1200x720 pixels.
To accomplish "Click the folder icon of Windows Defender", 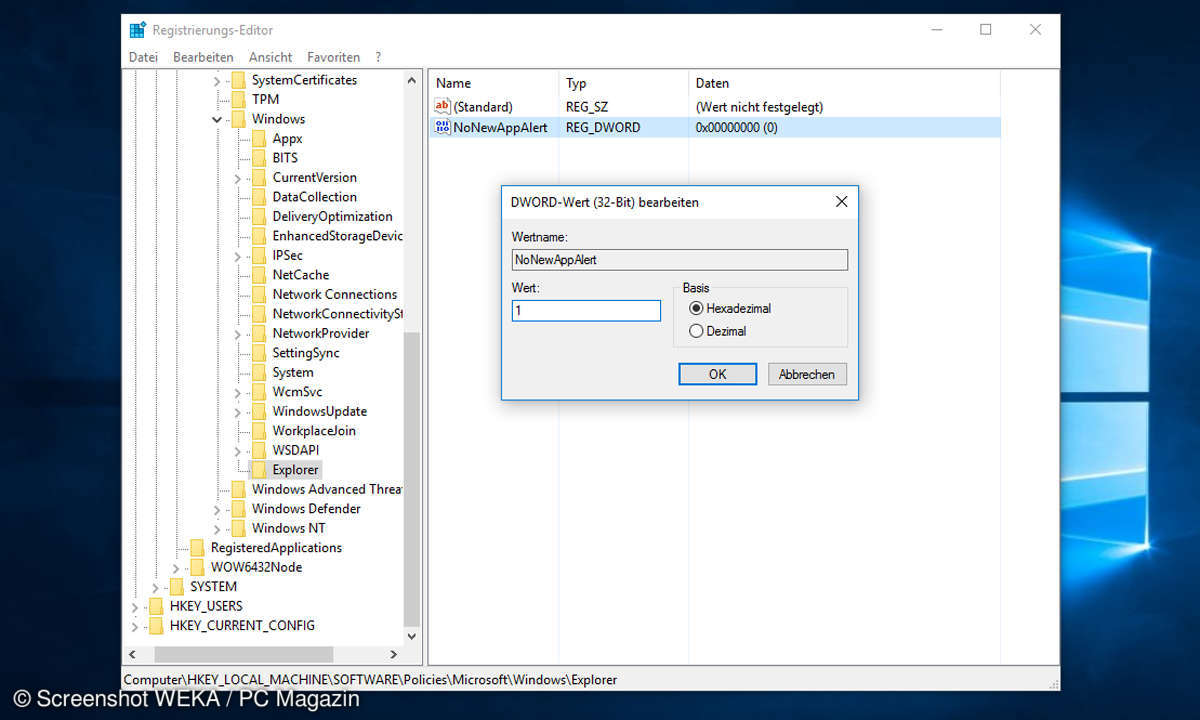I will (x=238, y=509).
